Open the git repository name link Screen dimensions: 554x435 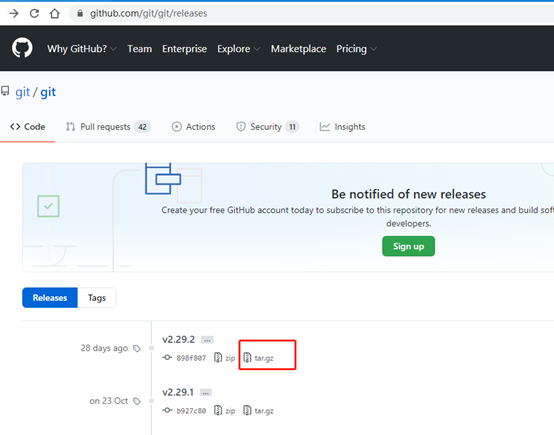(48, 92)
